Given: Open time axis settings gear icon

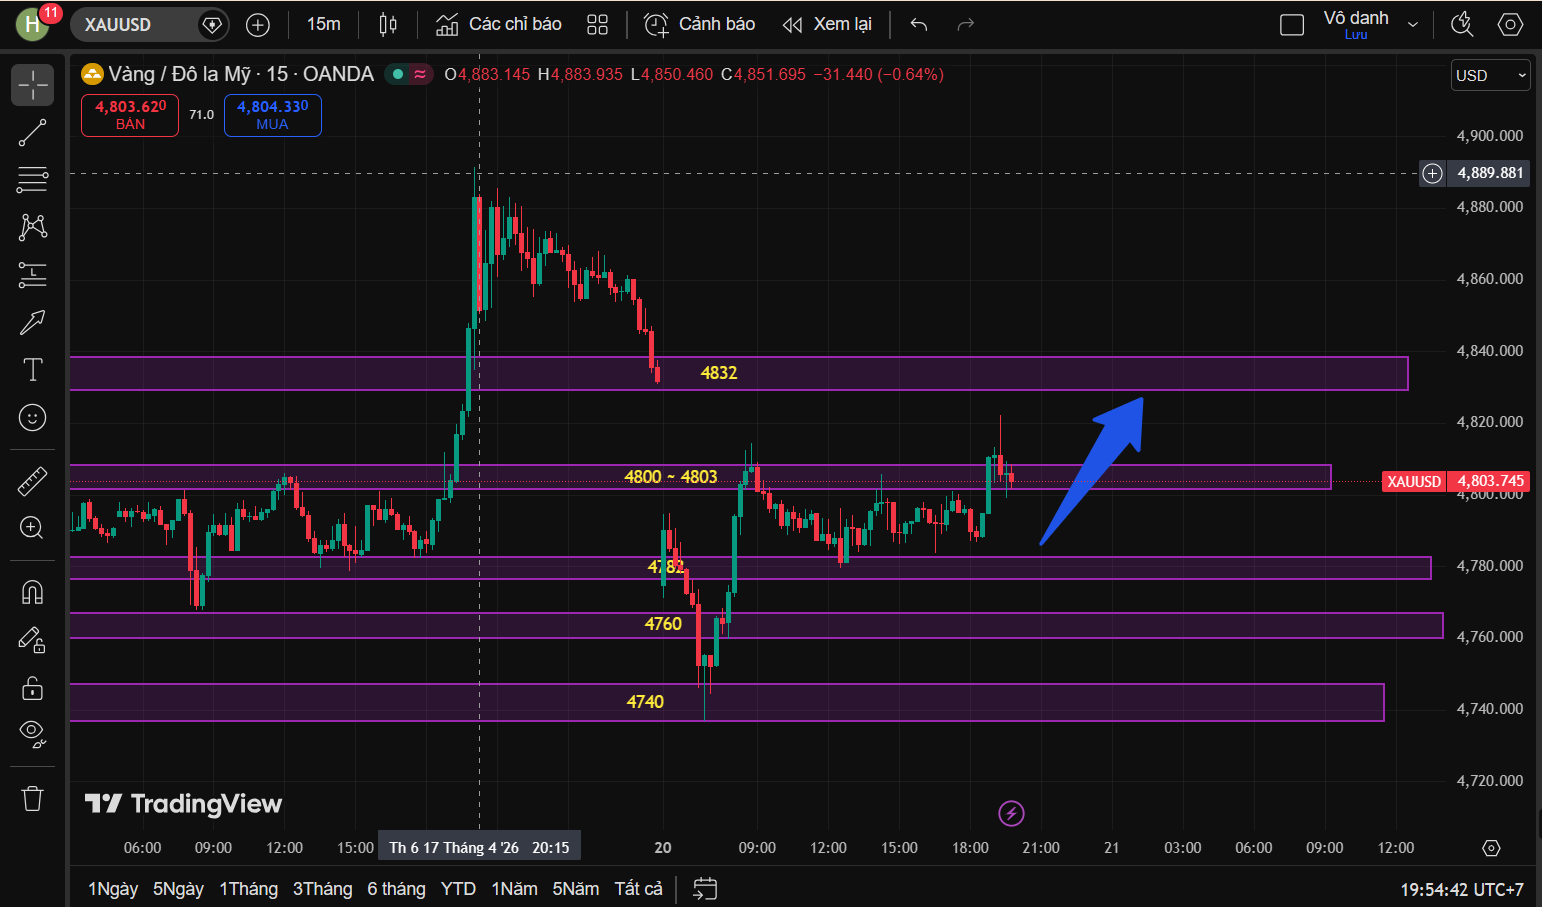Looking at the screenshot, I should [1491, 848].
